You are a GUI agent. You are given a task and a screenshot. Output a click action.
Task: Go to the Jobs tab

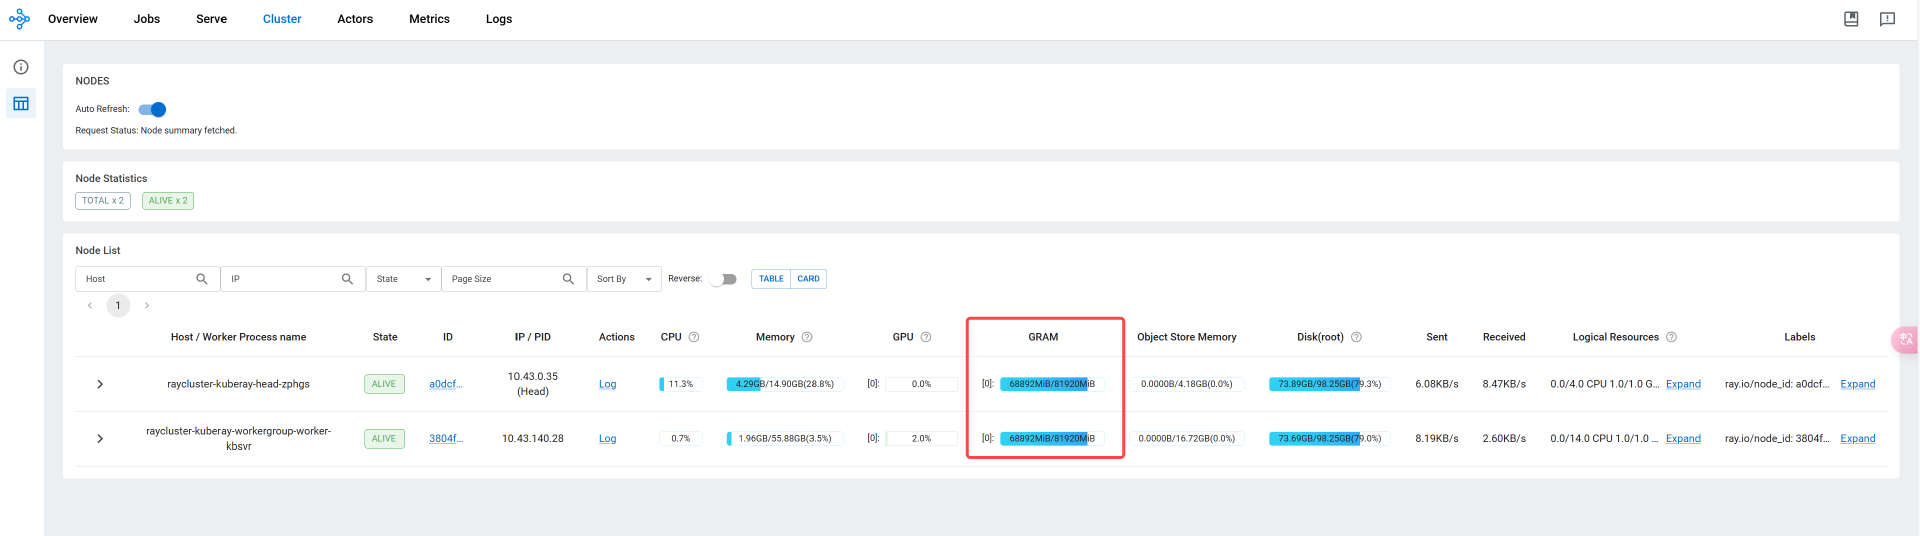coord(147,19)
